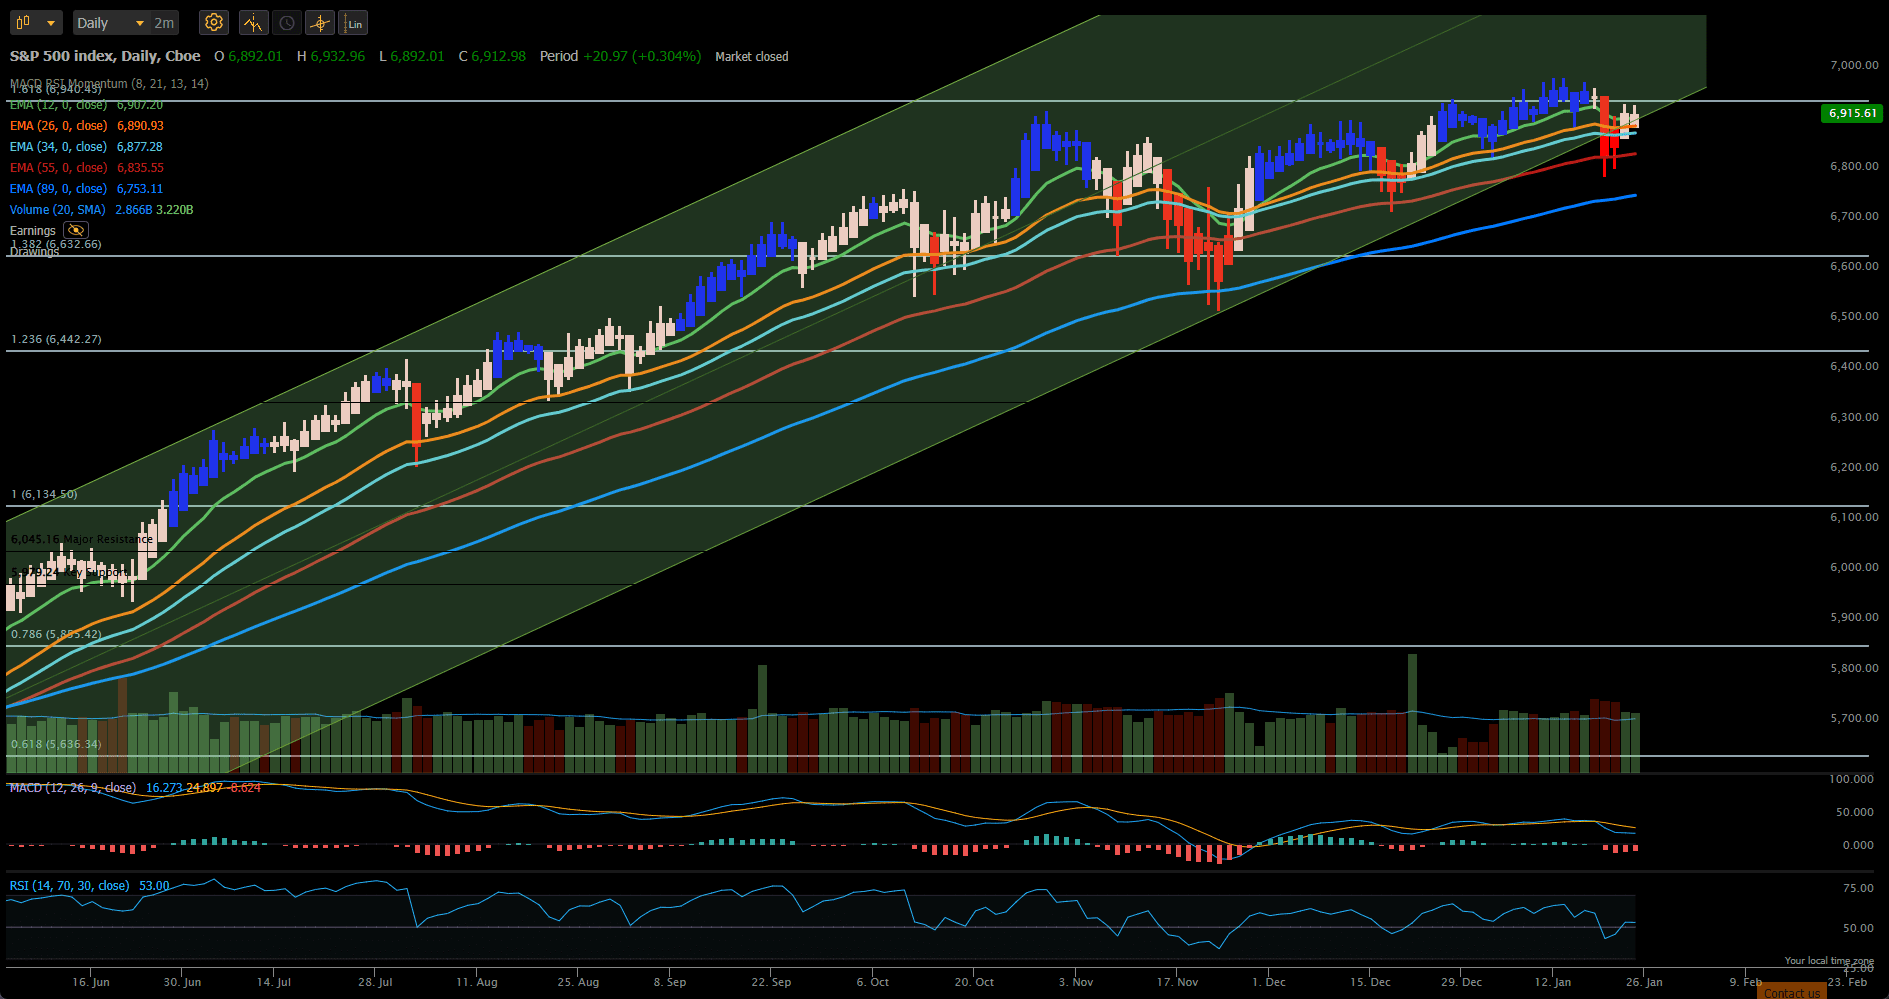
Task: Click the Your local time zone link
Action: tap(1829, 961)
